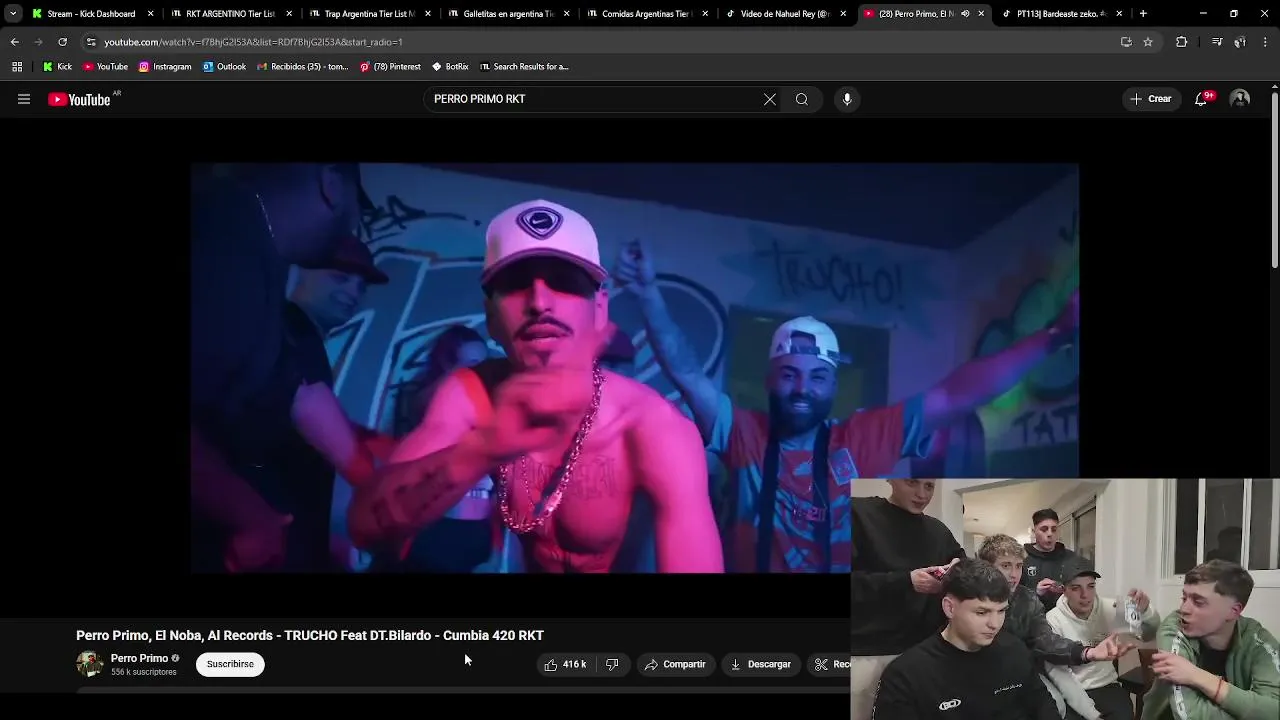Open the Instagram bookmark
Viewport: 1280px width, 720px height.
tap(165, 67)
